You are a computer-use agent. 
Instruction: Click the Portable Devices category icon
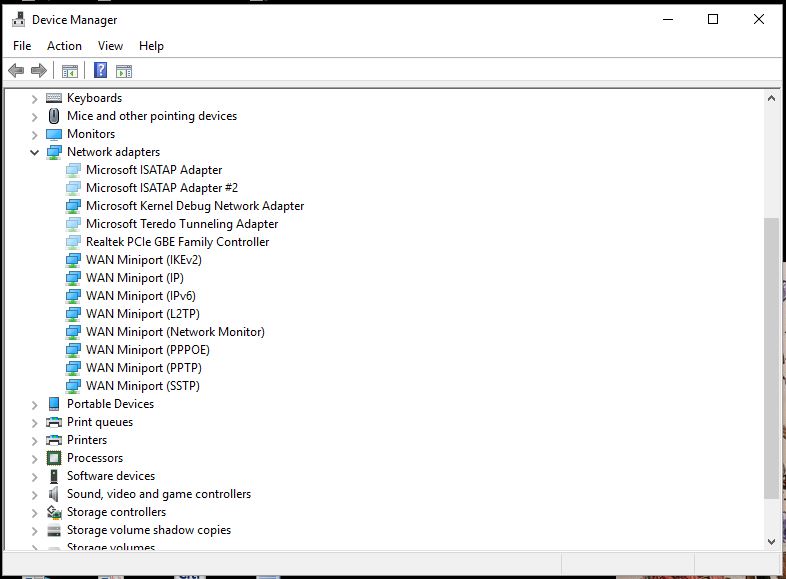54,404
